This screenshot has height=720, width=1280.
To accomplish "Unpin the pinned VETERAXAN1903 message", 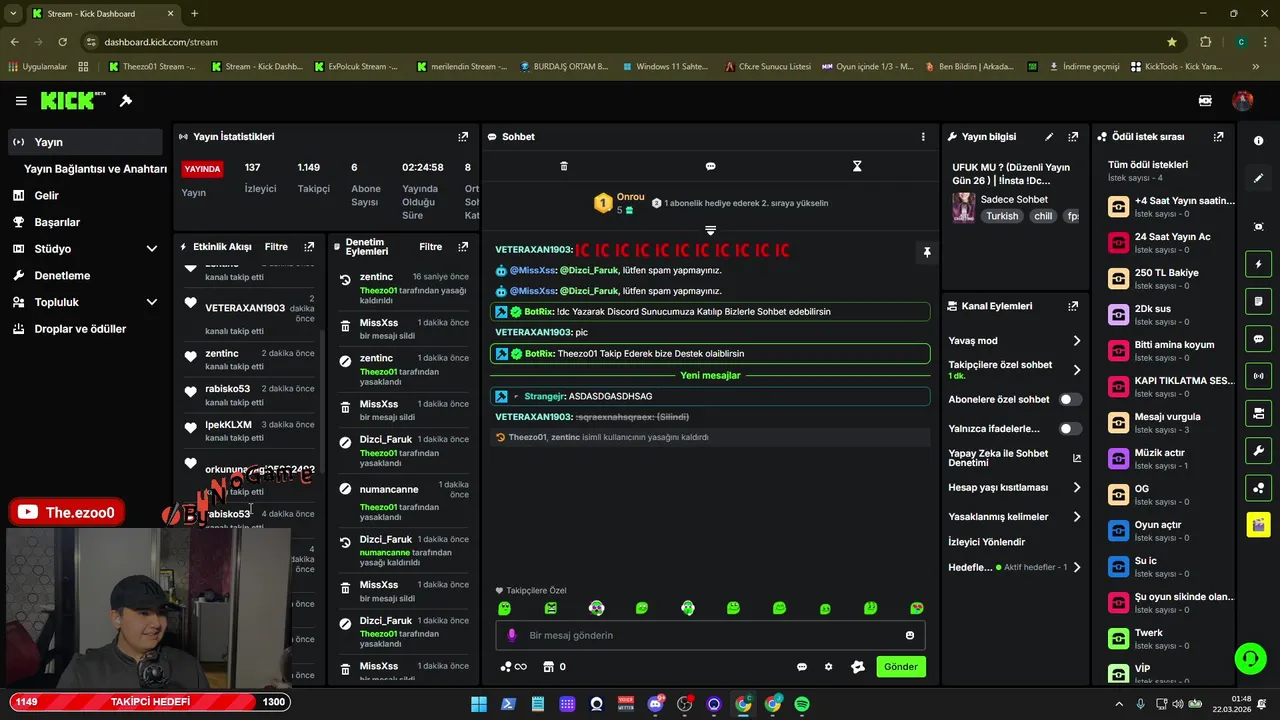I will (x=927, y=252).
